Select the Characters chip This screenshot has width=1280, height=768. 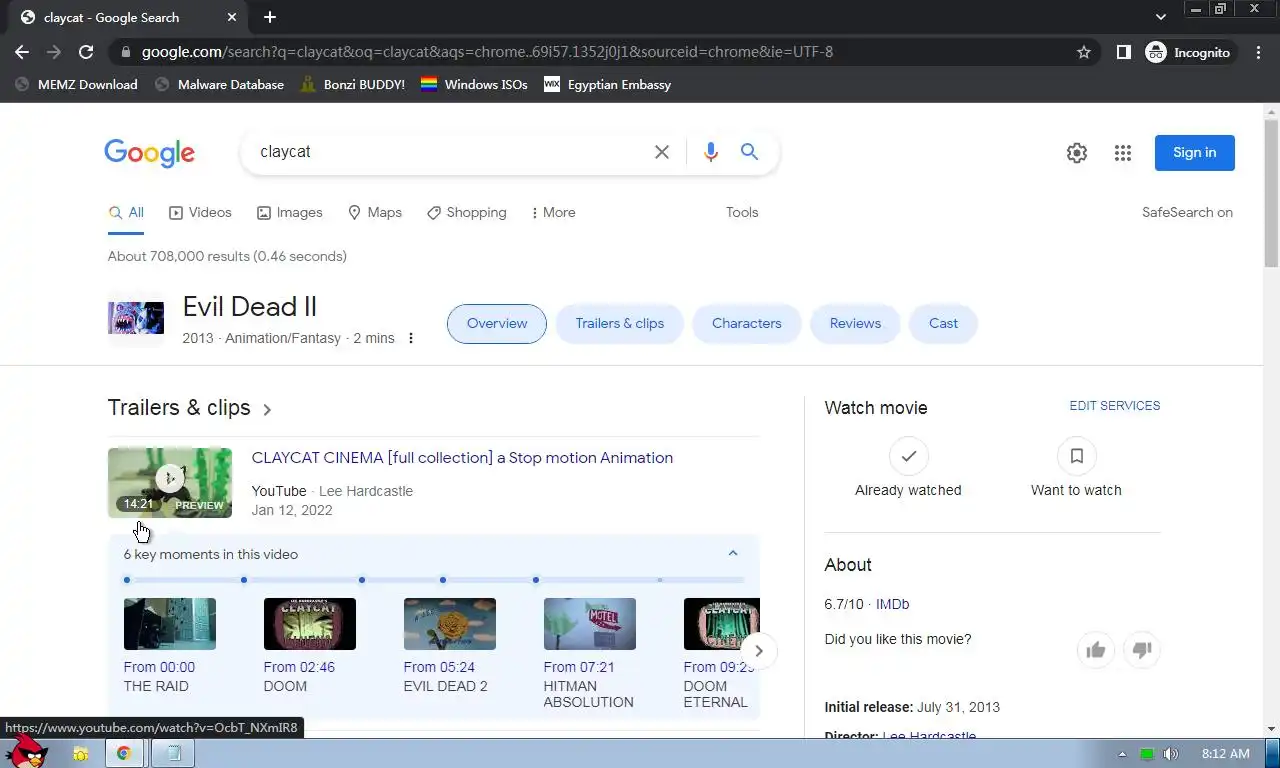pos(747,324)
